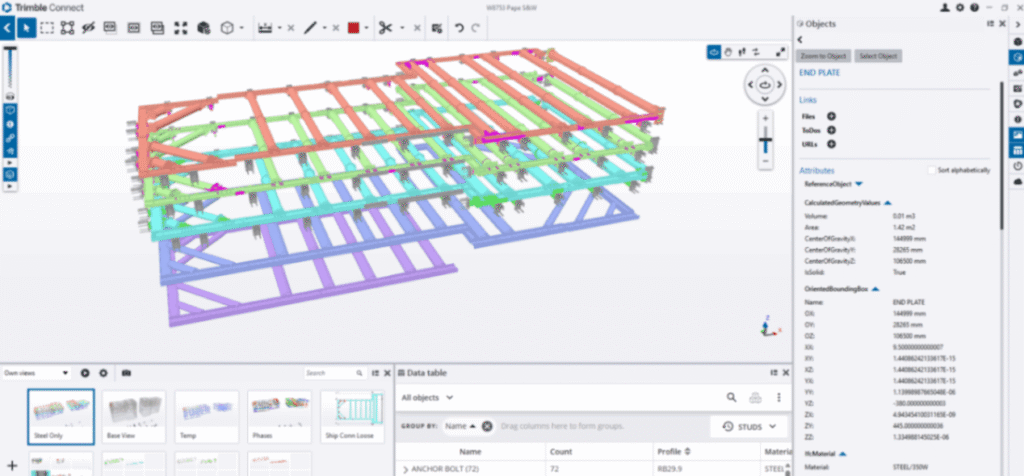This screenshot has width=1024, height=476.
Task: Open the Own views dropdown
Action: coord(36,372)
